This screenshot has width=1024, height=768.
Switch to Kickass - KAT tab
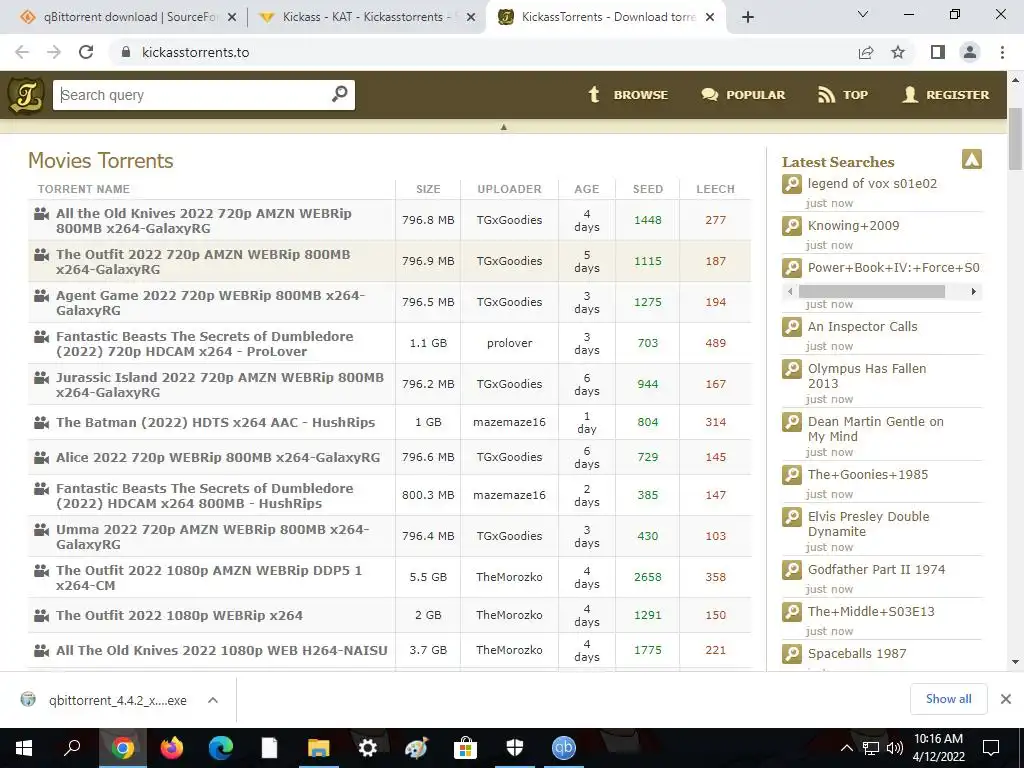(x=368, y=17)
